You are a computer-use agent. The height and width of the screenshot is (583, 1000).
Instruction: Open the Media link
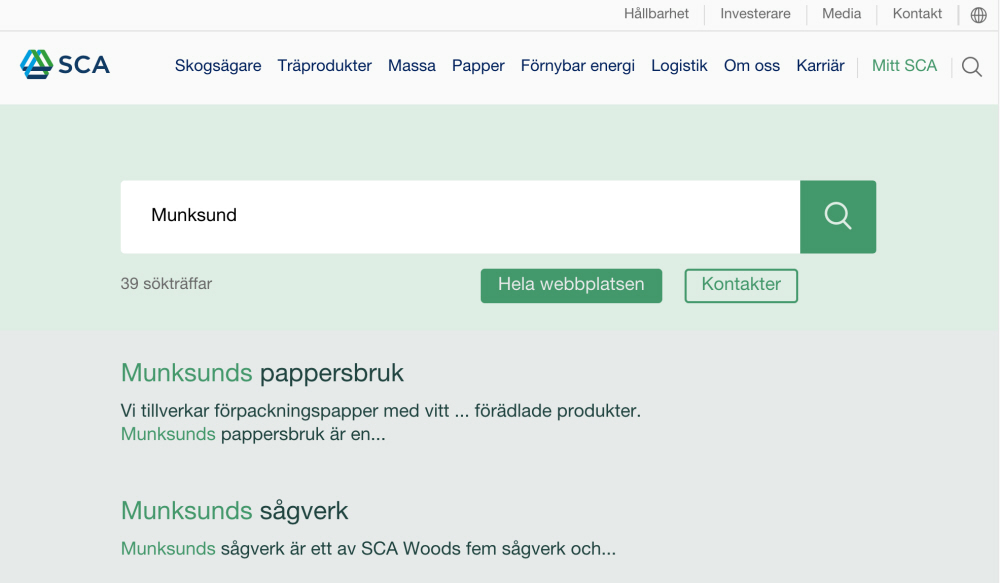pos(841,13)
